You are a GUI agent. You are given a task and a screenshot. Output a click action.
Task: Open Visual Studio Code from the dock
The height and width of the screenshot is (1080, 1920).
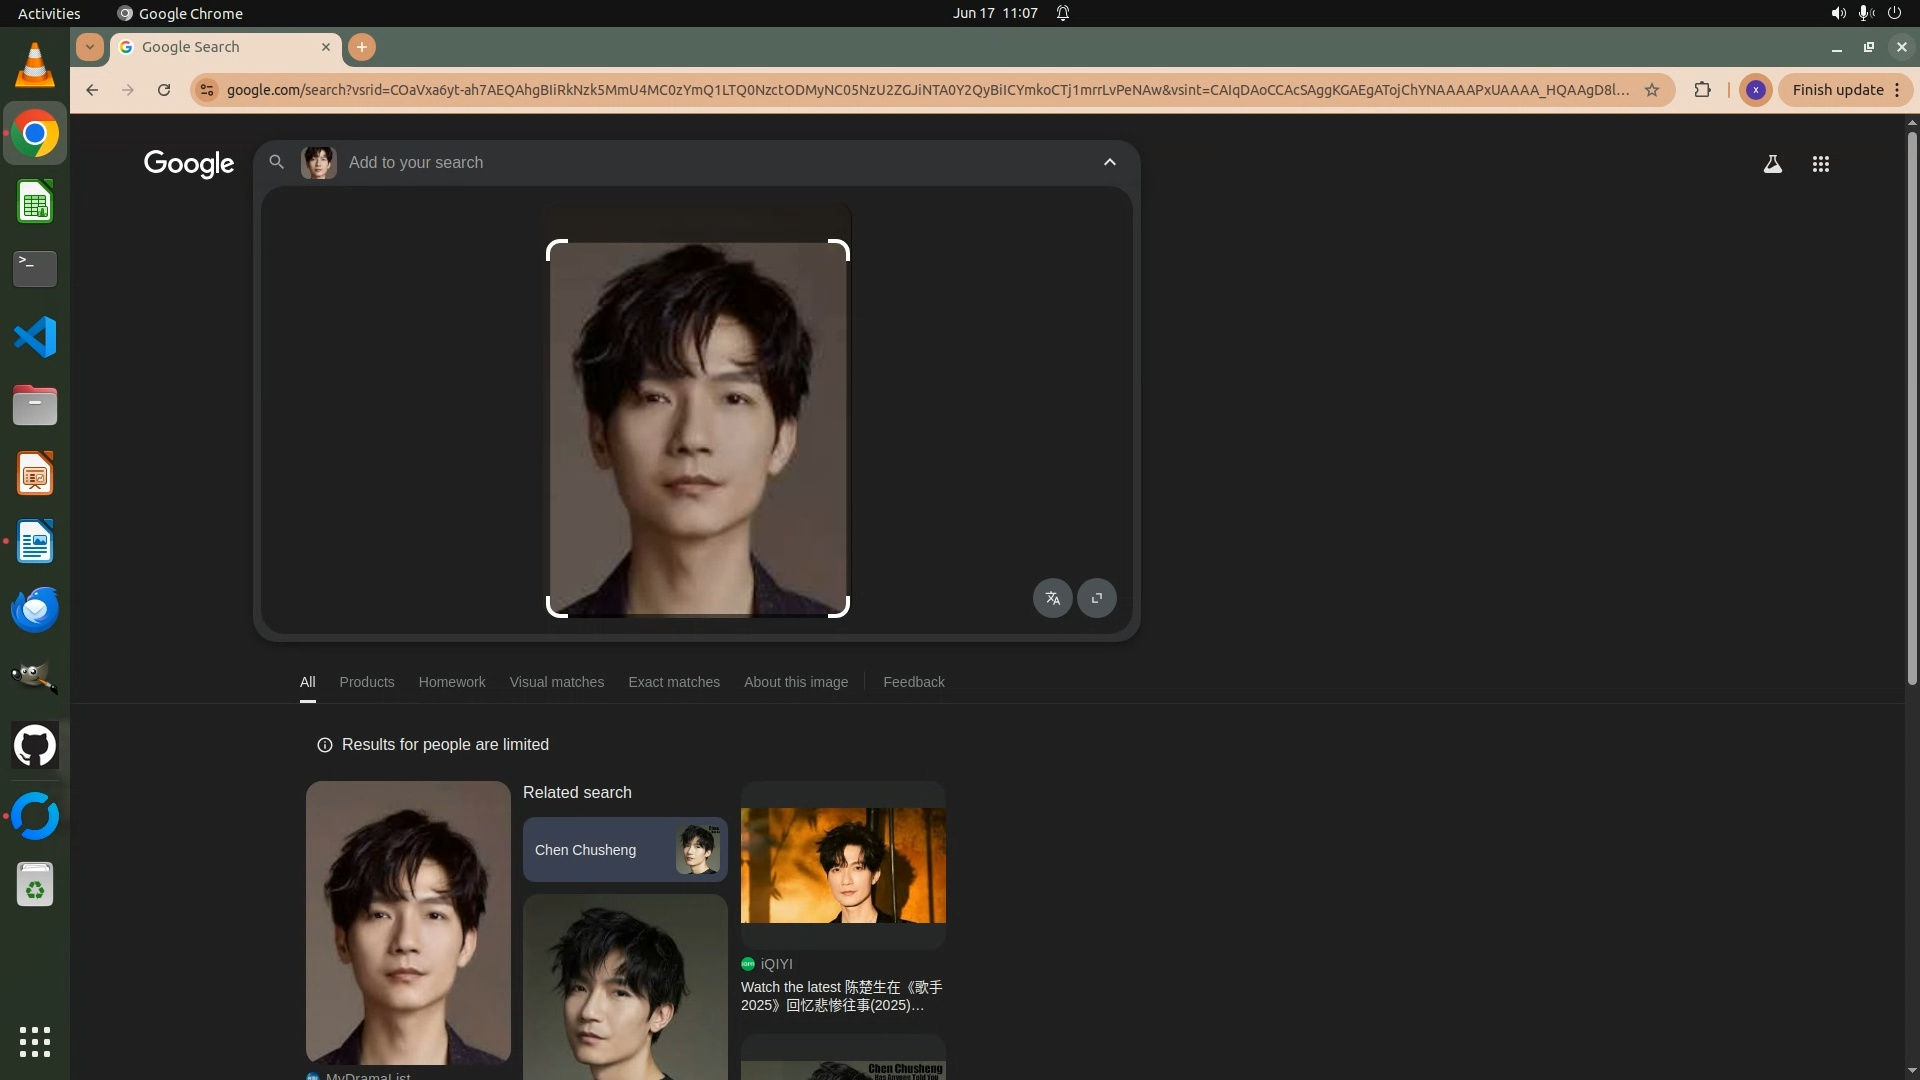click(35, 337)
